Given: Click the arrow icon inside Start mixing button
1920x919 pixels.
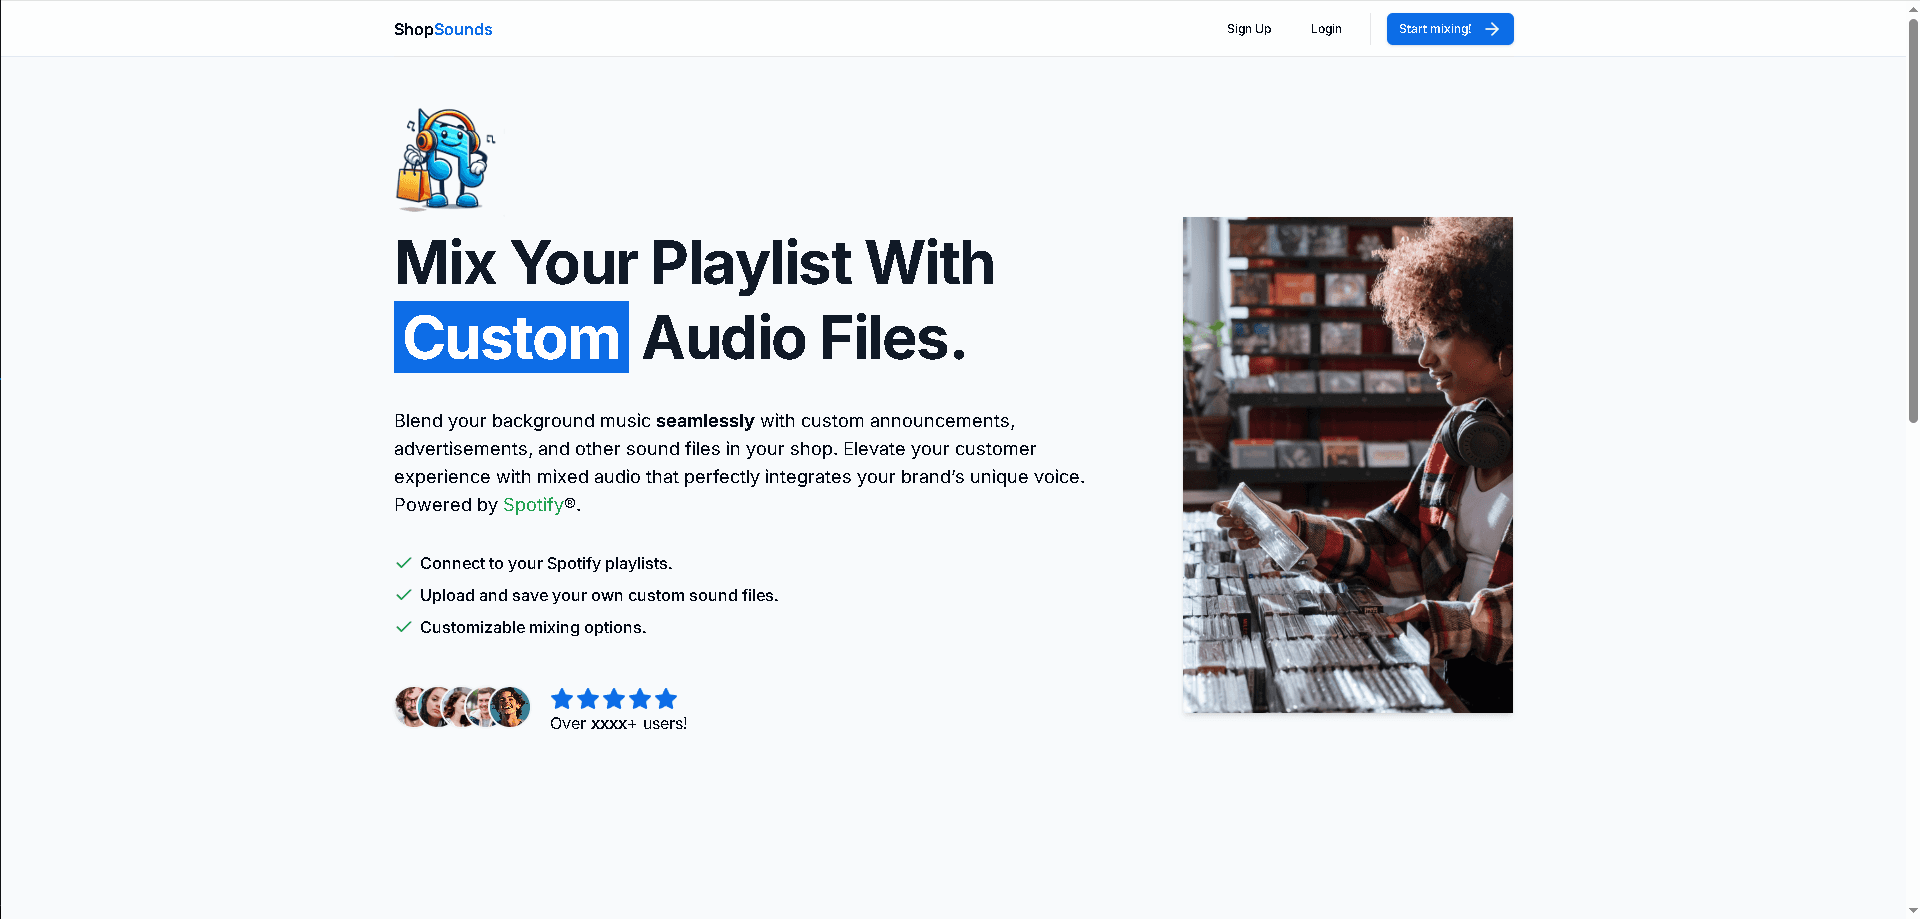Looking at the screenshot, I should 1492,29.
